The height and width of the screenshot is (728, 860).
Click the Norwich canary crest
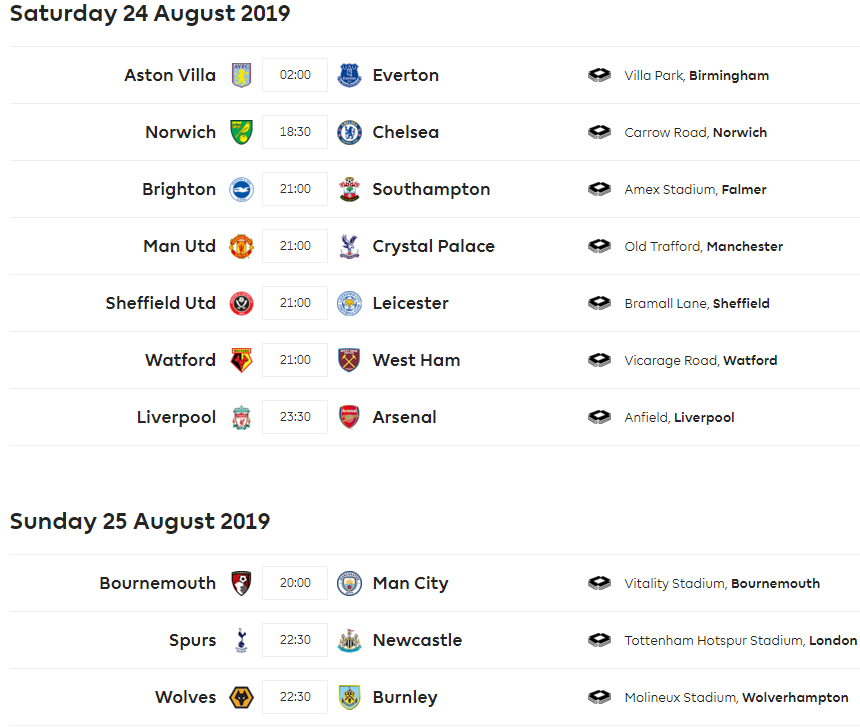(x=241, y=132)
